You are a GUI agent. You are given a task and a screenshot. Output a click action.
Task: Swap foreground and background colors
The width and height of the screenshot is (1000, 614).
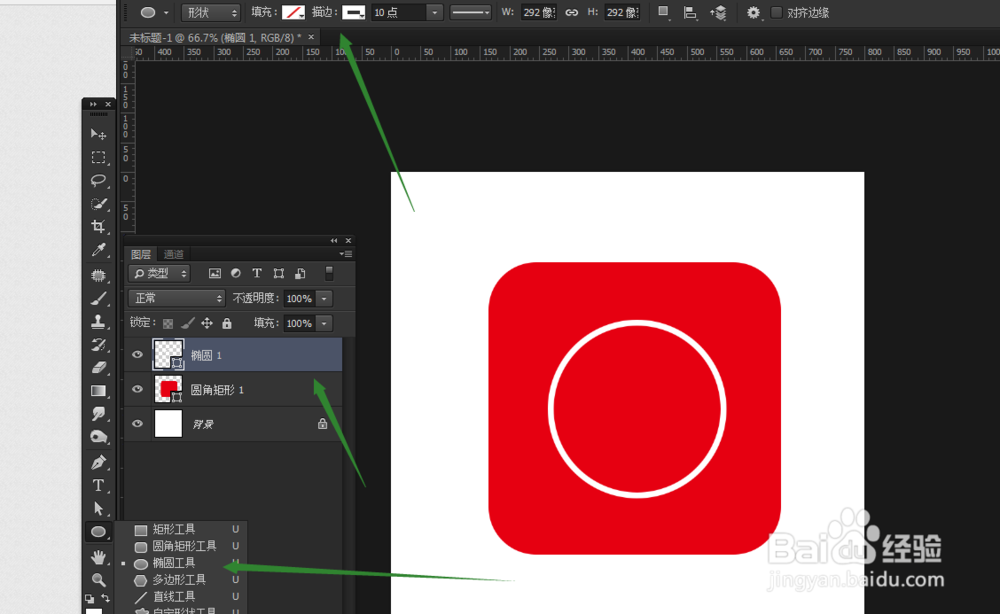(x=106, y=598)
